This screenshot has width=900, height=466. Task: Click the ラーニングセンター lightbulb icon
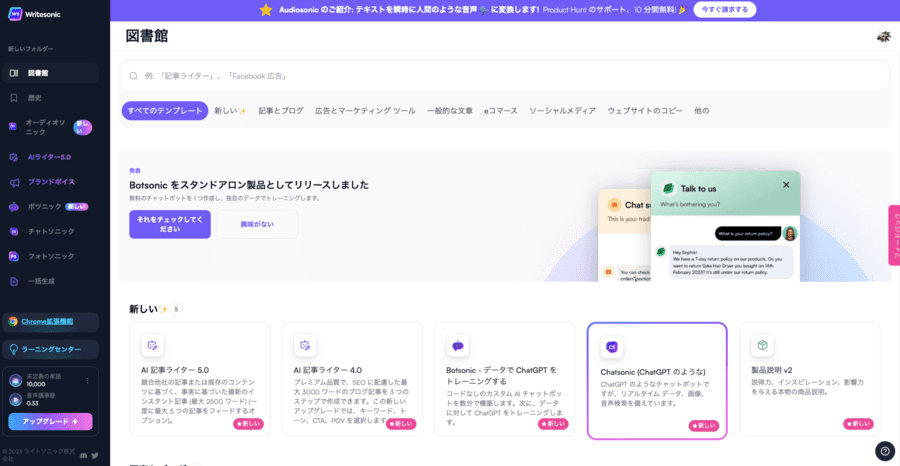coord(13,349)
